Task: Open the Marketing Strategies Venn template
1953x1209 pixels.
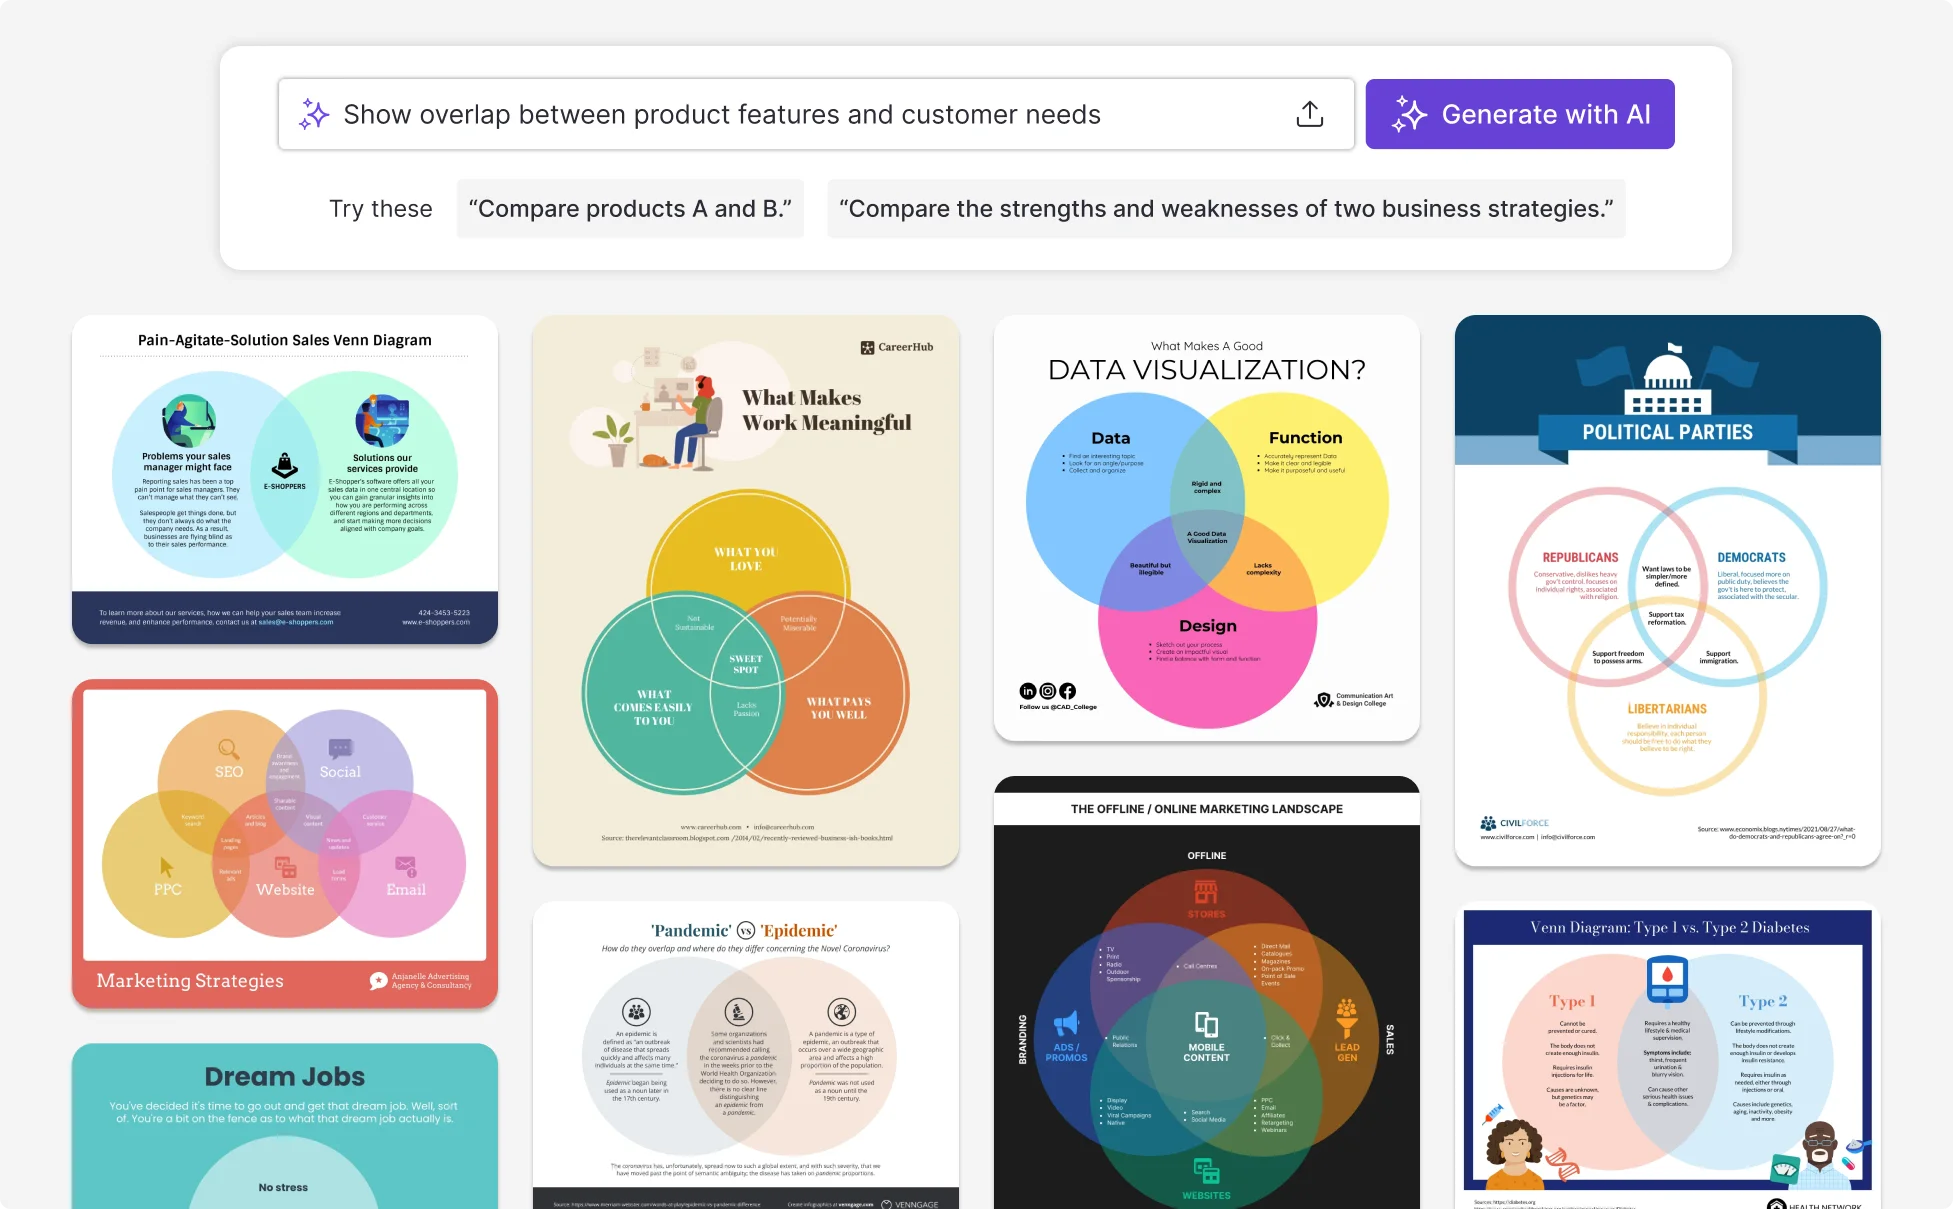Action: pyautogui.click(x=285, y=844)
